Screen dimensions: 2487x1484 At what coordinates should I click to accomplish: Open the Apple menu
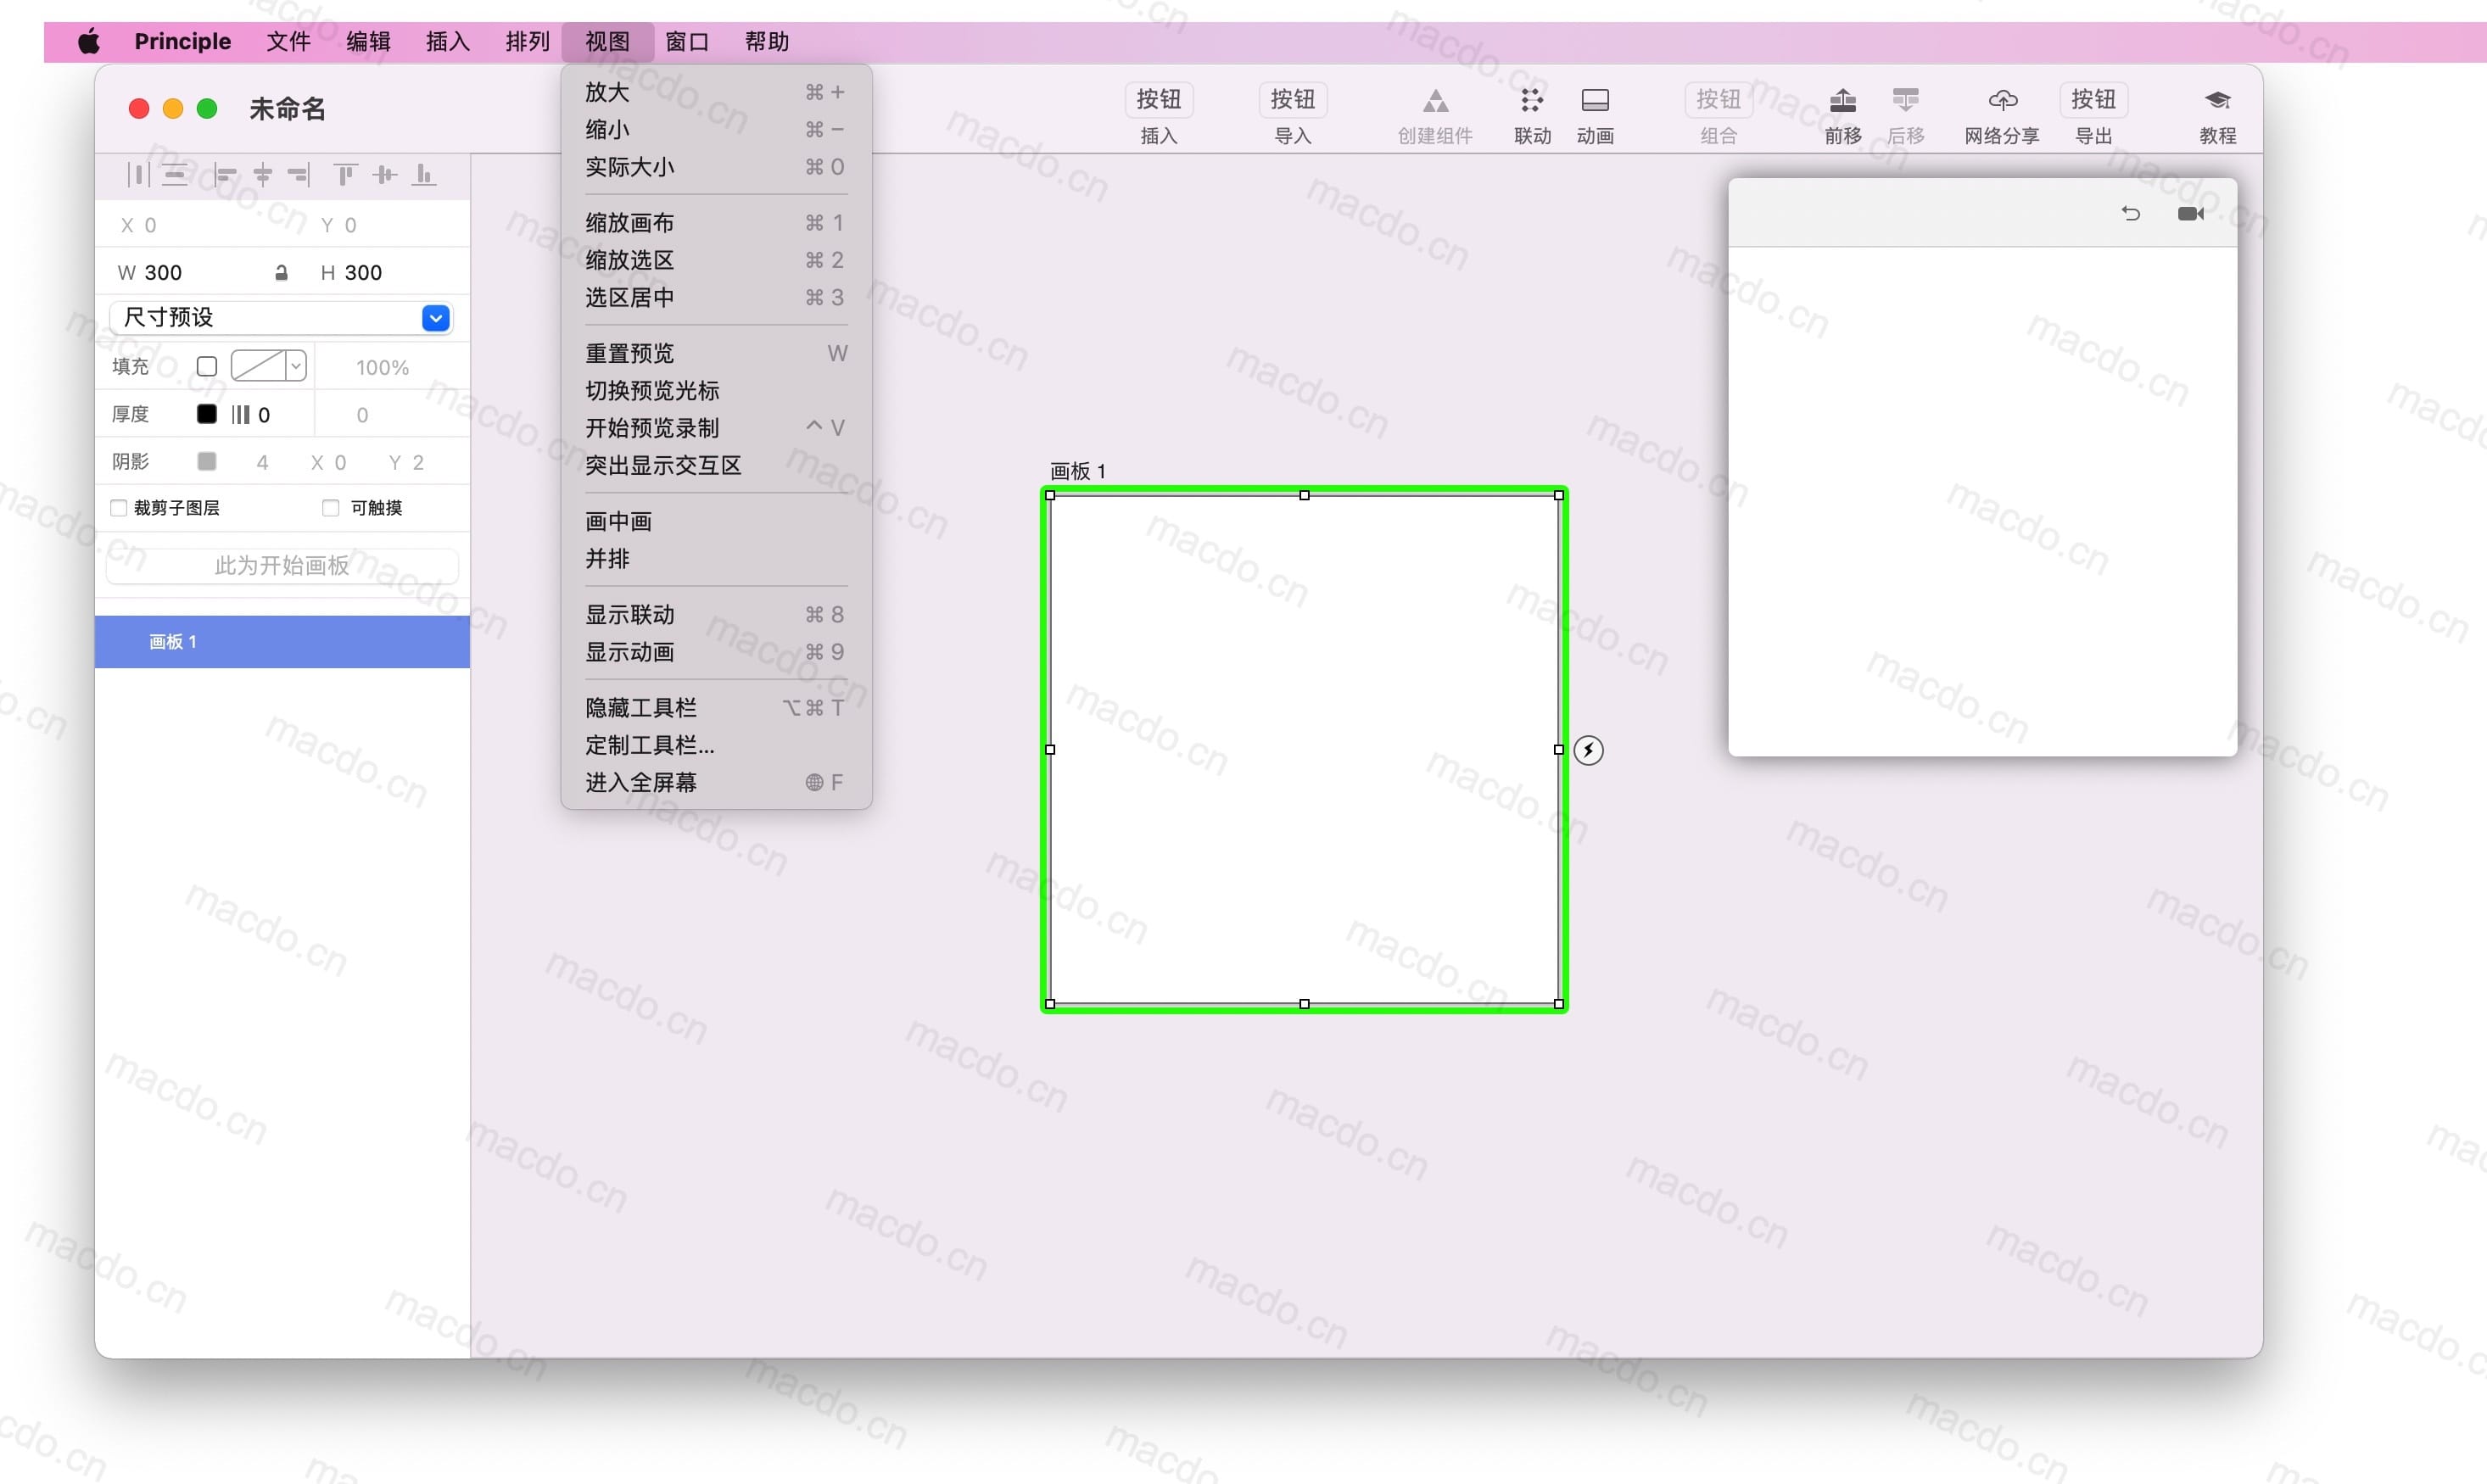coord(89,42)
